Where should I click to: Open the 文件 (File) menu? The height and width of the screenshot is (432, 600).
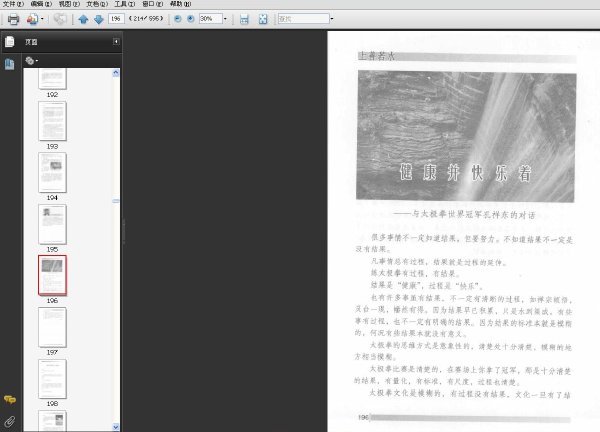[13, 4]
